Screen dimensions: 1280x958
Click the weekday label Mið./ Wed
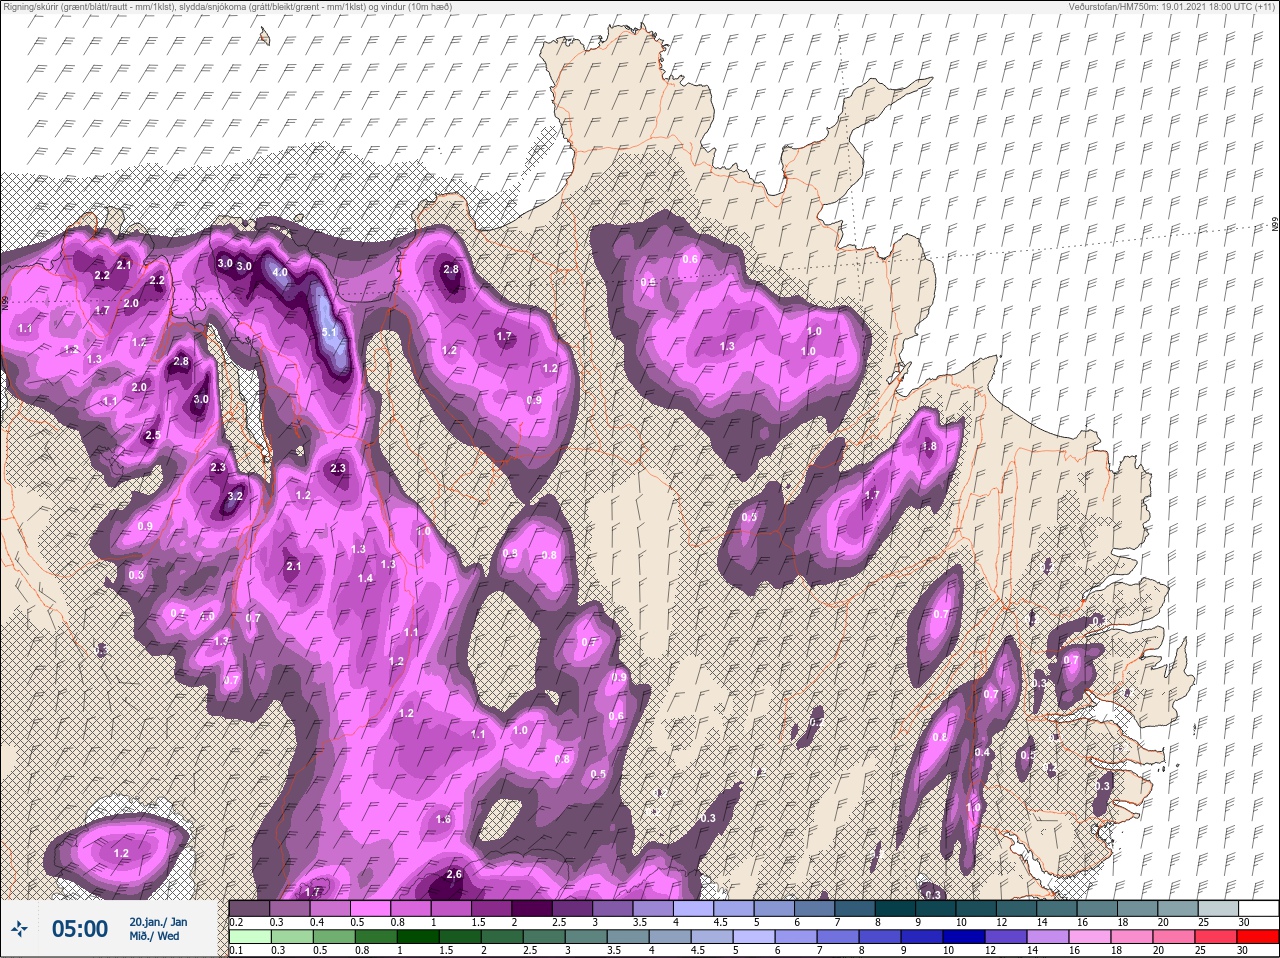[x=154, y=936]
